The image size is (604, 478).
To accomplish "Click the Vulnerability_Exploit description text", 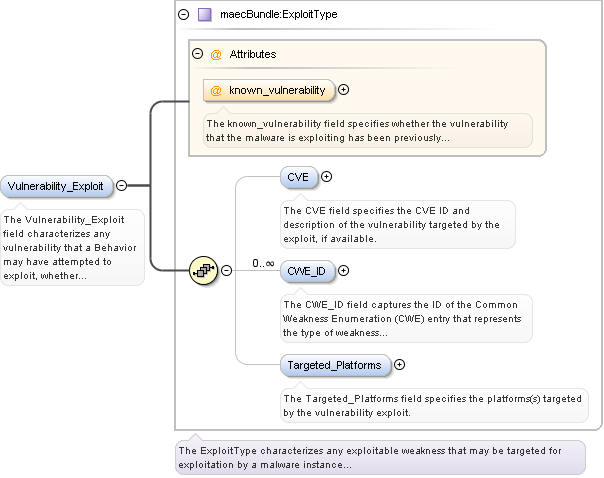I will tap(70, 247).
